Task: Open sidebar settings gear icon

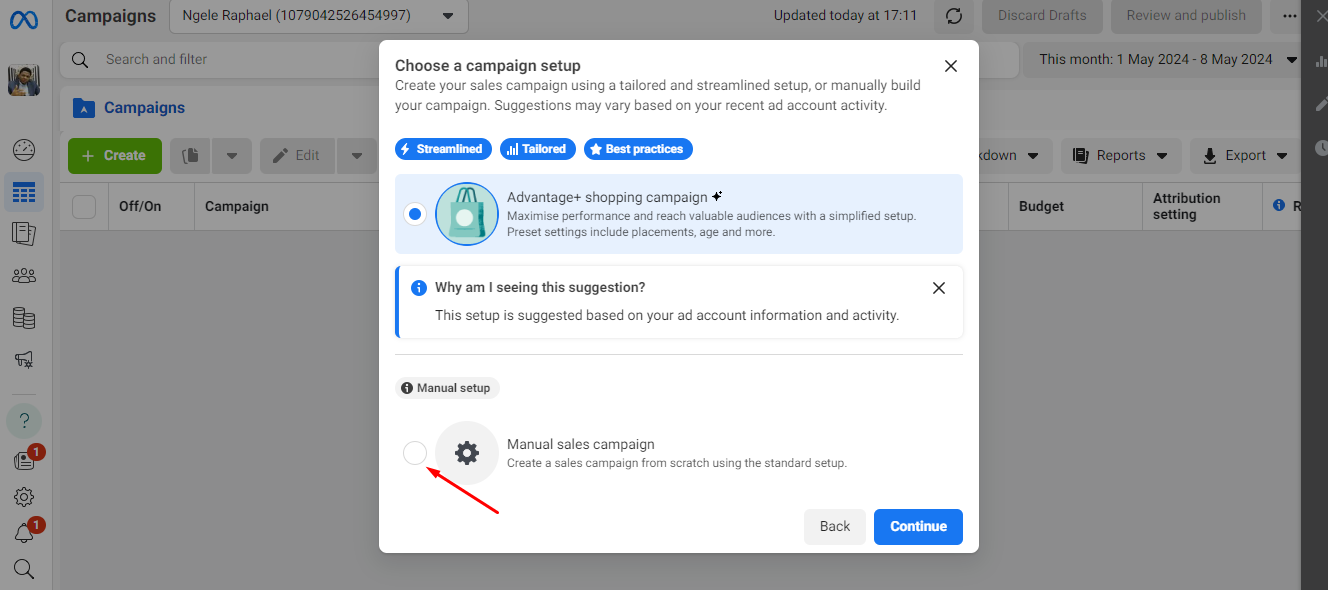Action: [24, 497]
